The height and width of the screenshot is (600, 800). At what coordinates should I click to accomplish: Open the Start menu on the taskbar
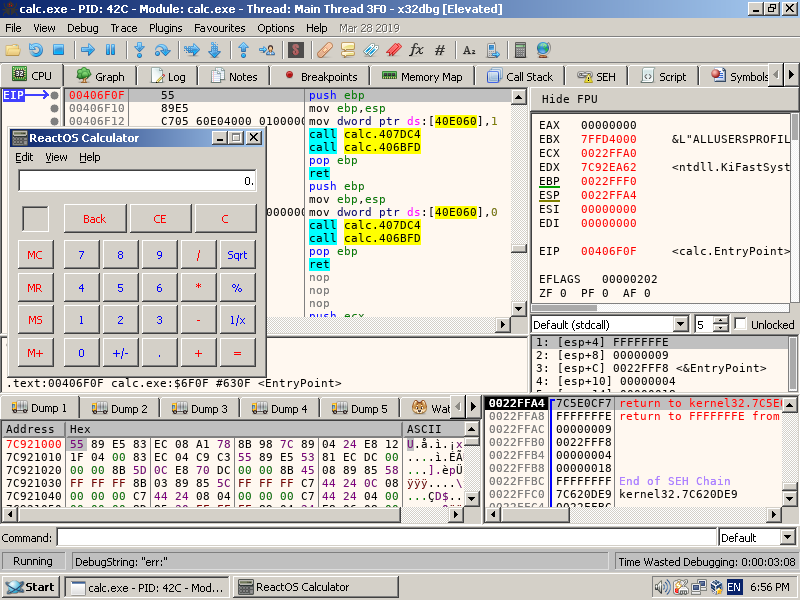pyautogui.click(x=31, y=587)
